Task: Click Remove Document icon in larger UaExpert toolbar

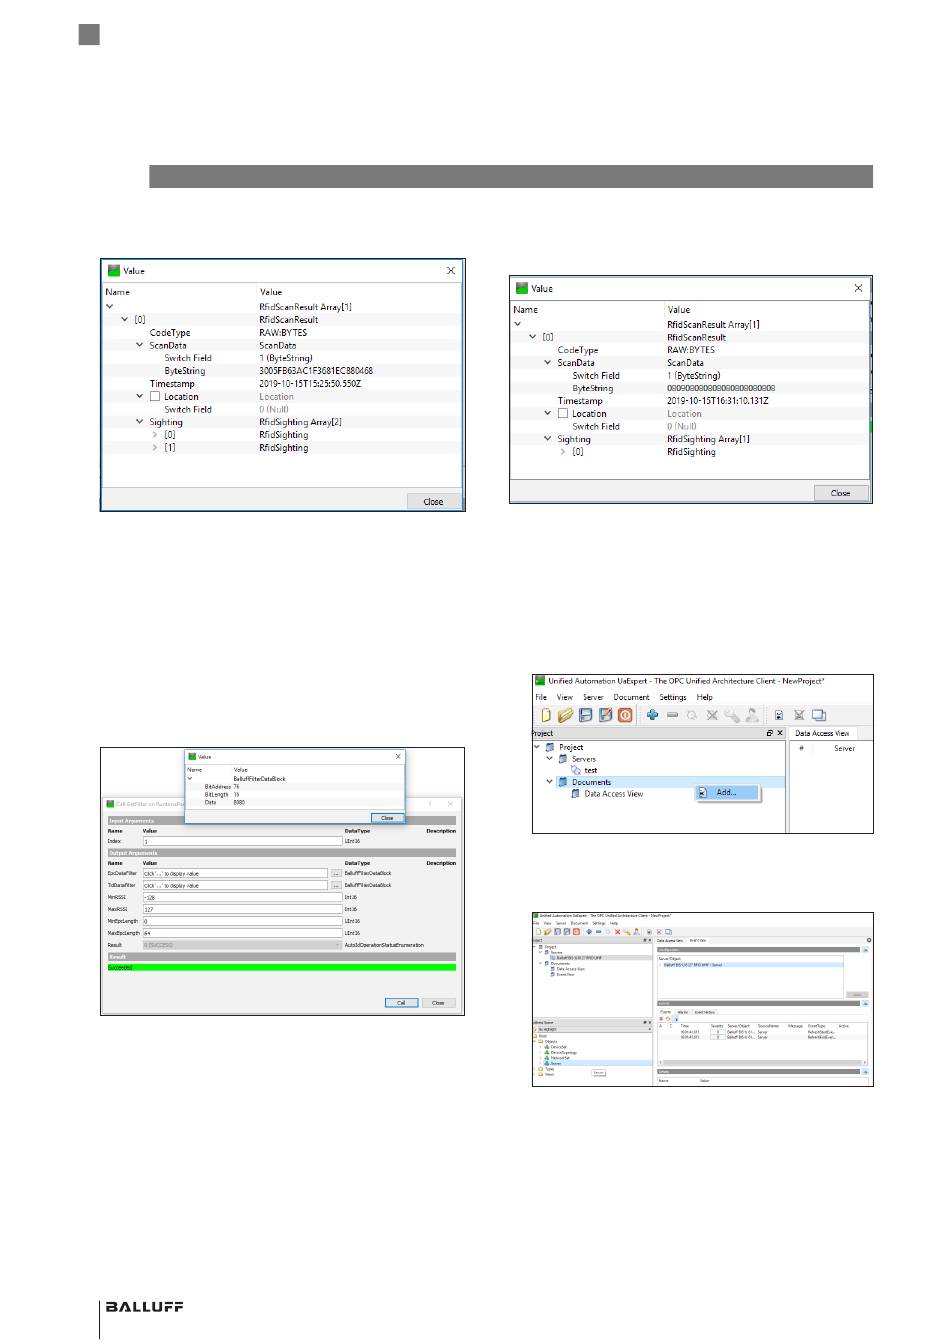Action: pos(799,715)
